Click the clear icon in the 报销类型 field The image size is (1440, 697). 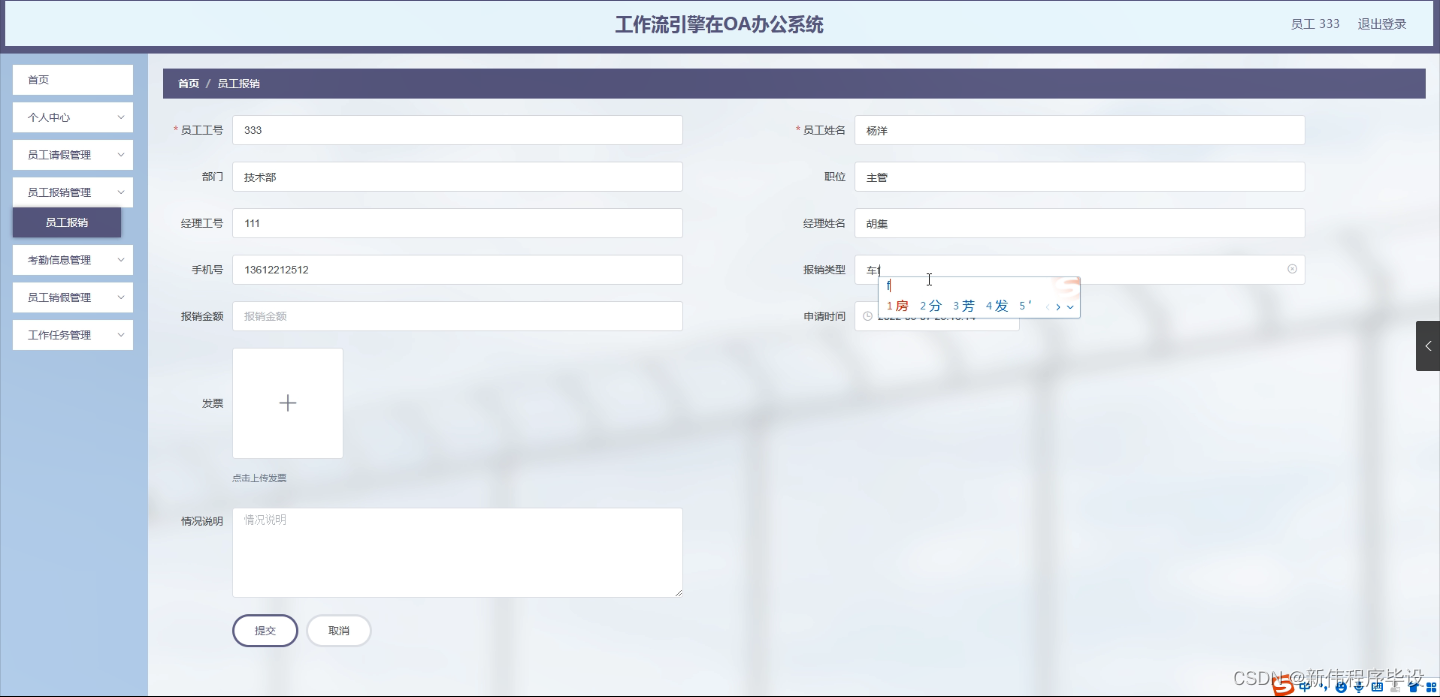(1291, 270)
